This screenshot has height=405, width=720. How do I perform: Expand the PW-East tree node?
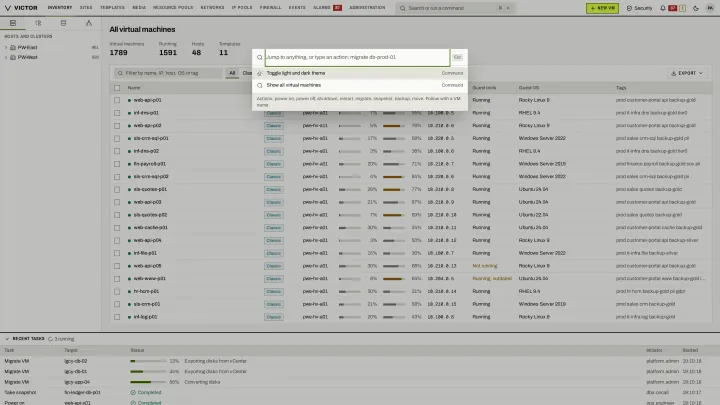pyautogui.click(x=6, y=47)
